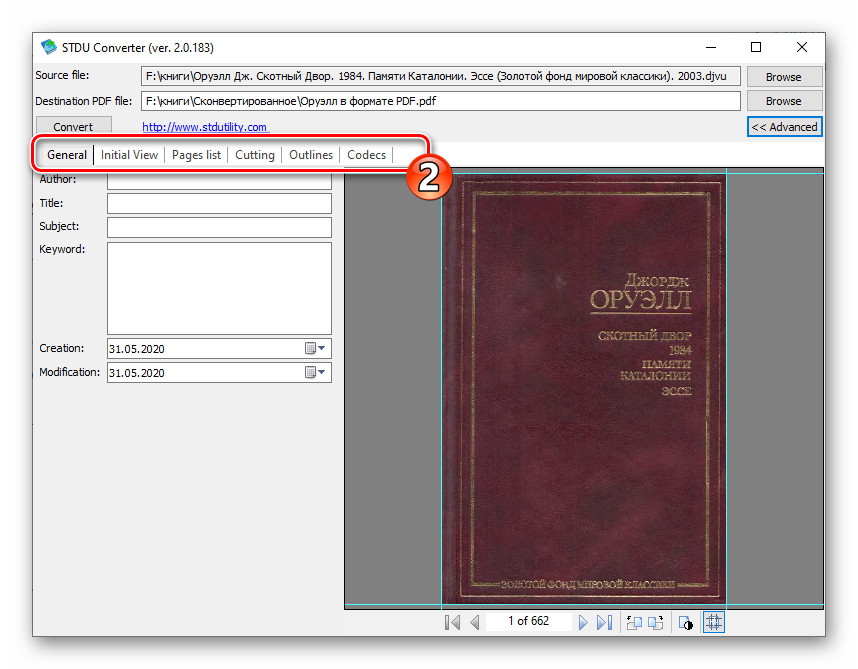Open the Pages list tab
858x669 pixels.
click(196, 155)
